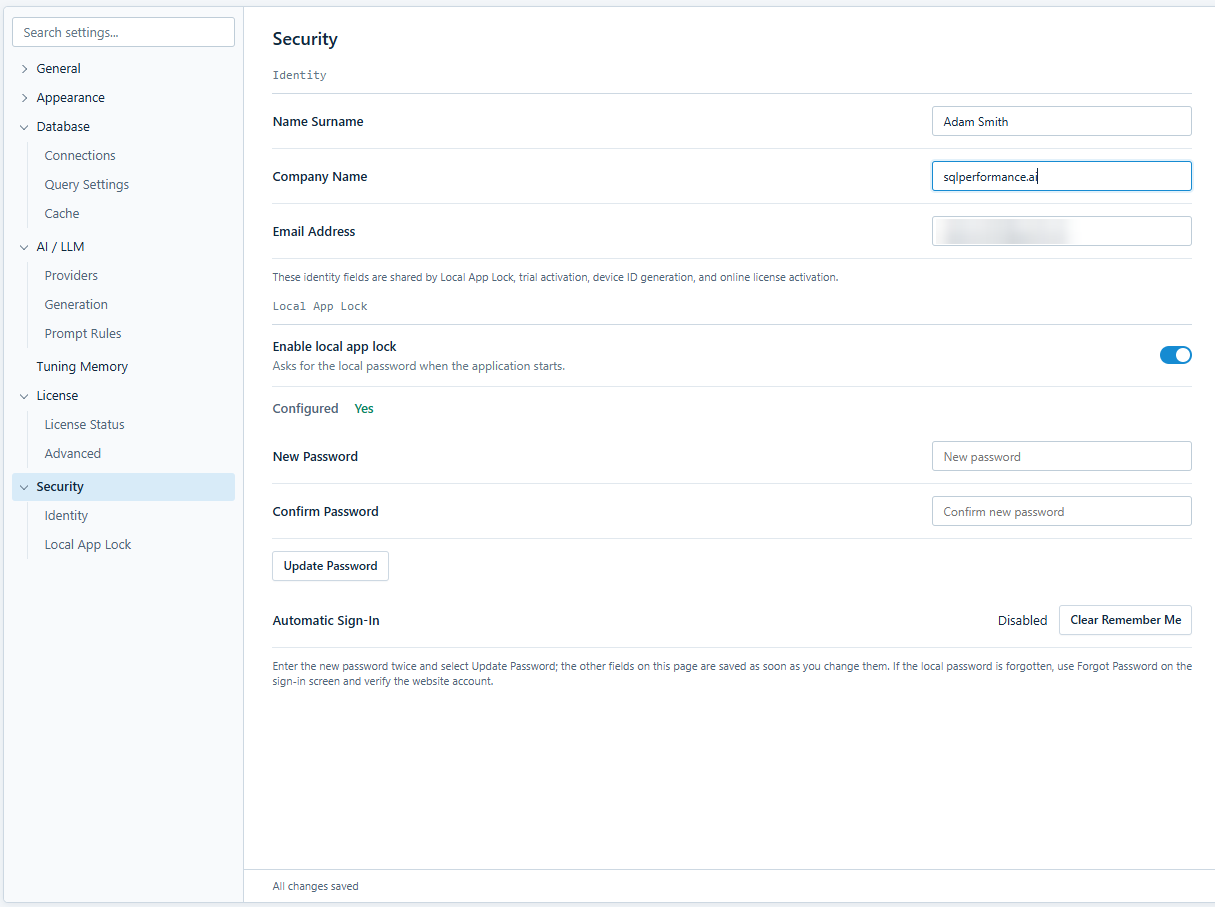Collapse the AI / LLM section chevron
Viewport: 1215px width, 907px height.
click(24, 247)
